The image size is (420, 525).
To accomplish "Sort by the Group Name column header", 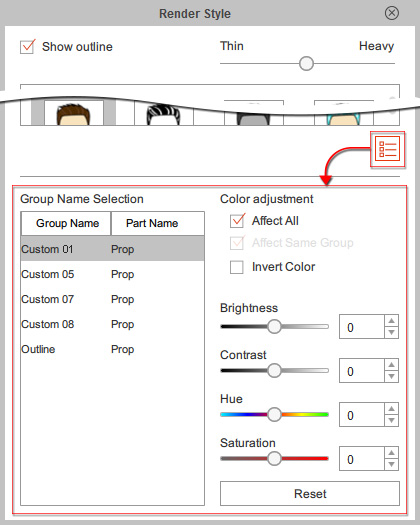I will click(66, 223).
